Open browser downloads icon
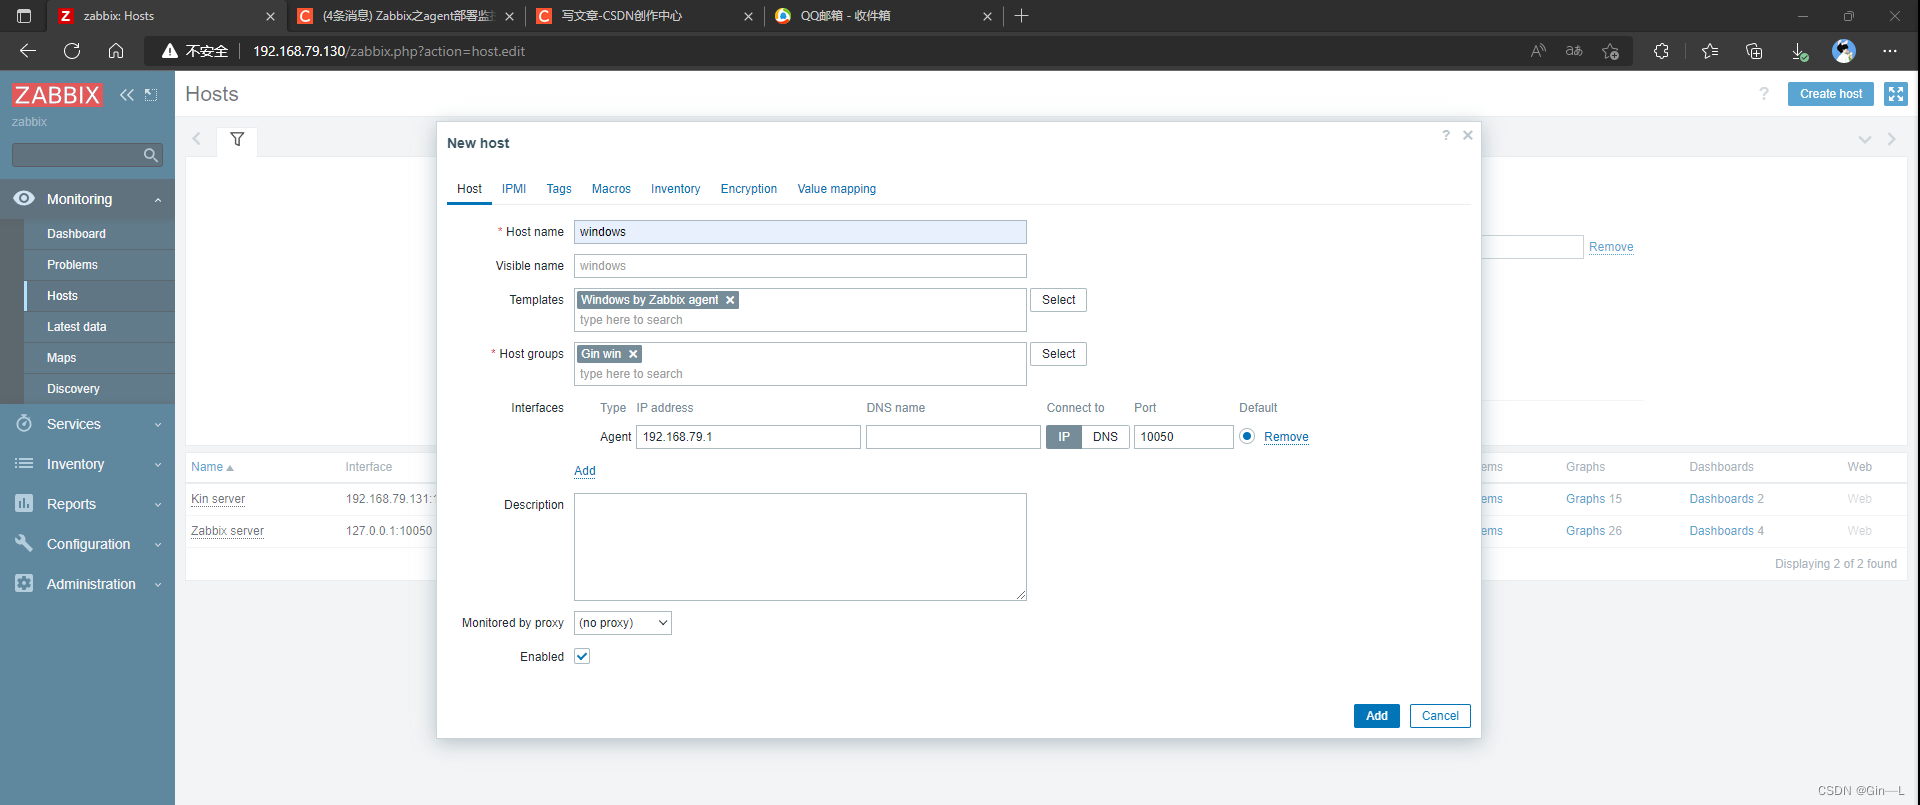 1799,51
